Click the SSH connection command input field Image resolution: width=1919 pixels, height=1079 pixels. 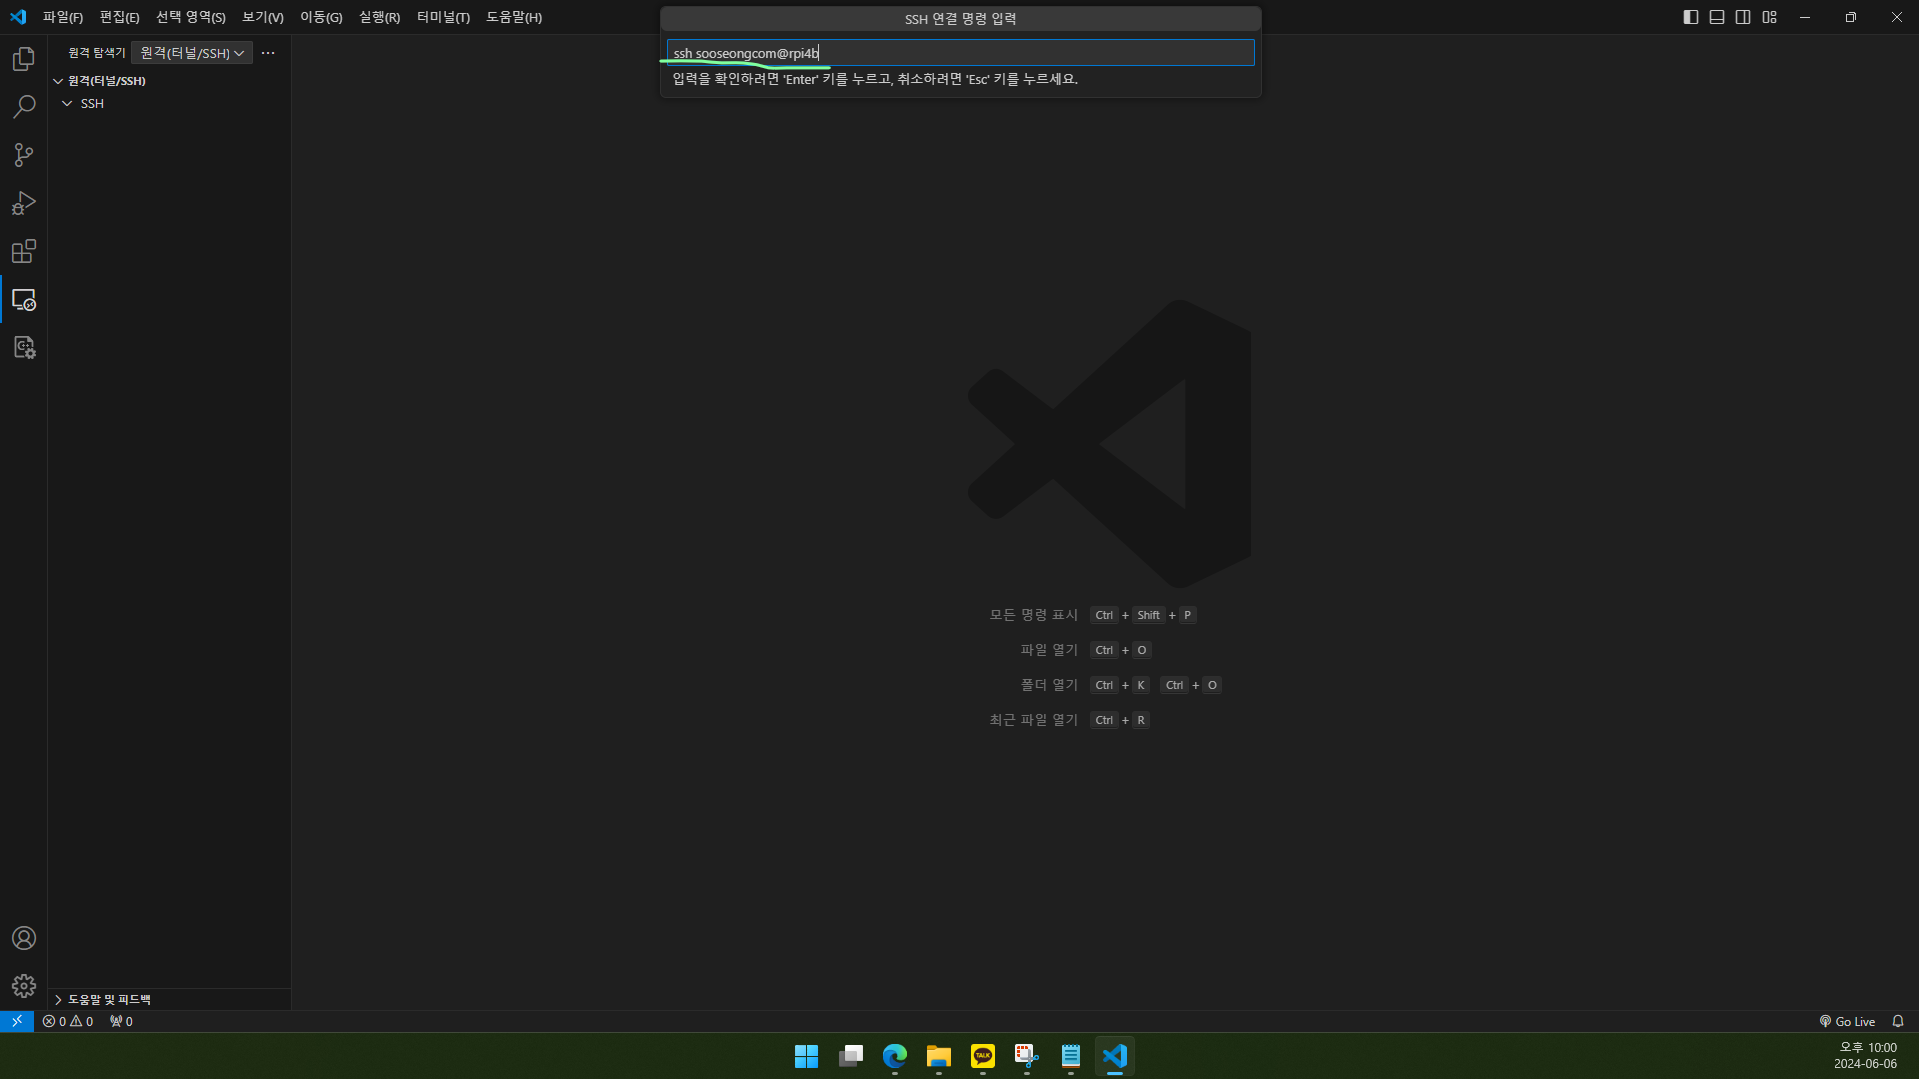tap(960, 53)
